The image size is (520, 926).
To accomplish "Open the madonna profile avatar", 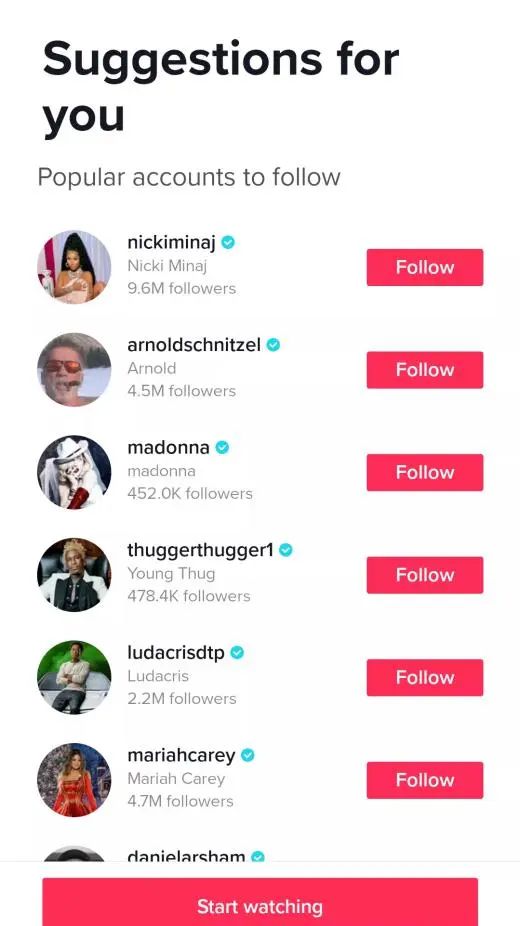I will point(74,472).
